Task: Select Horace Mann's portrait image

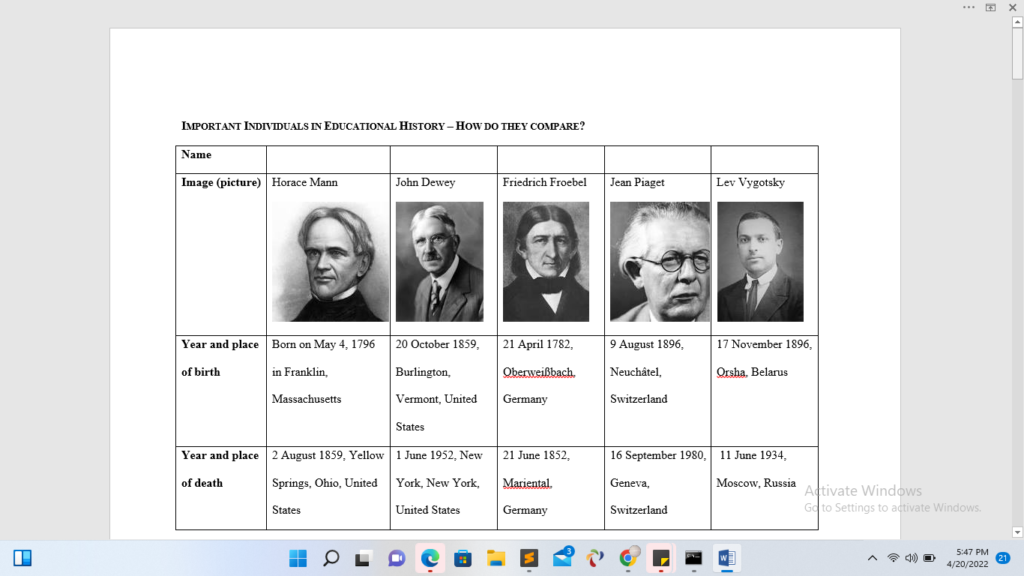Action: (329, 261)
